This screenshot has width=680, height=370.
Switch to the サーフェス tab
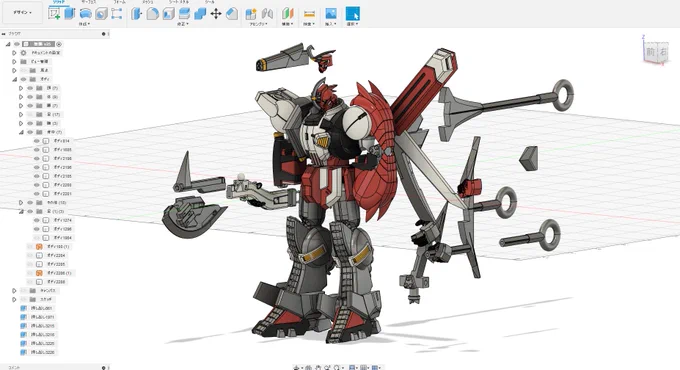(x=88, y=2)
